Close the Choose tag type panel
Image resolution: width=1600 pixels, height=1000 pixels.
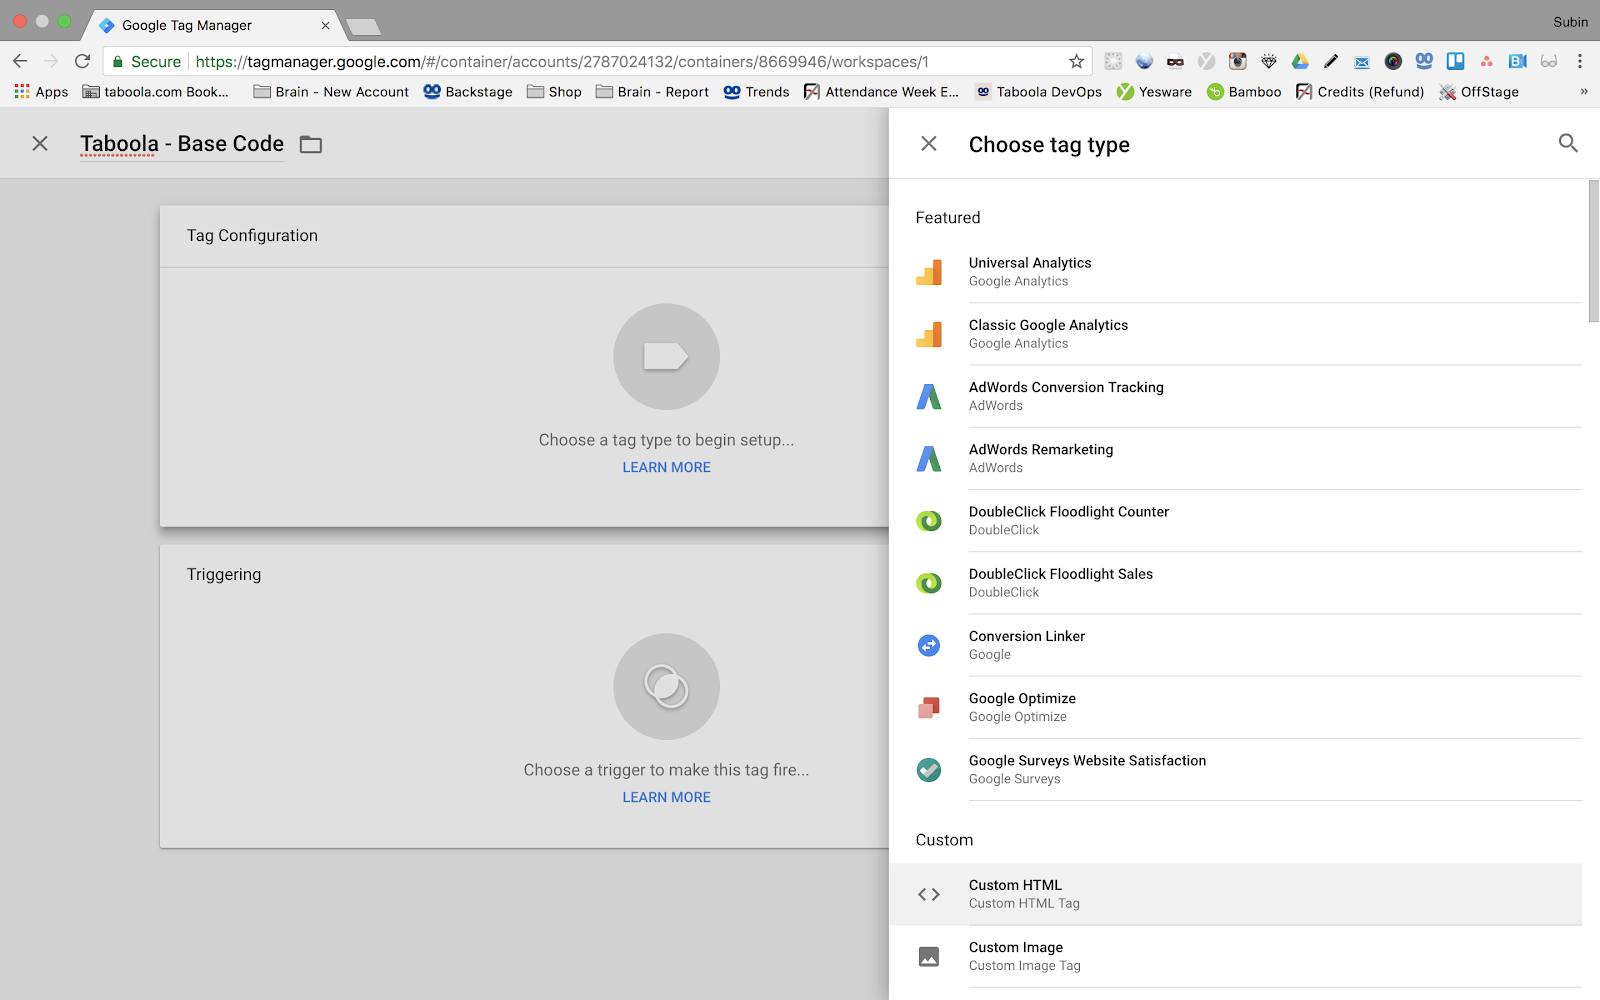pos(929,144)
